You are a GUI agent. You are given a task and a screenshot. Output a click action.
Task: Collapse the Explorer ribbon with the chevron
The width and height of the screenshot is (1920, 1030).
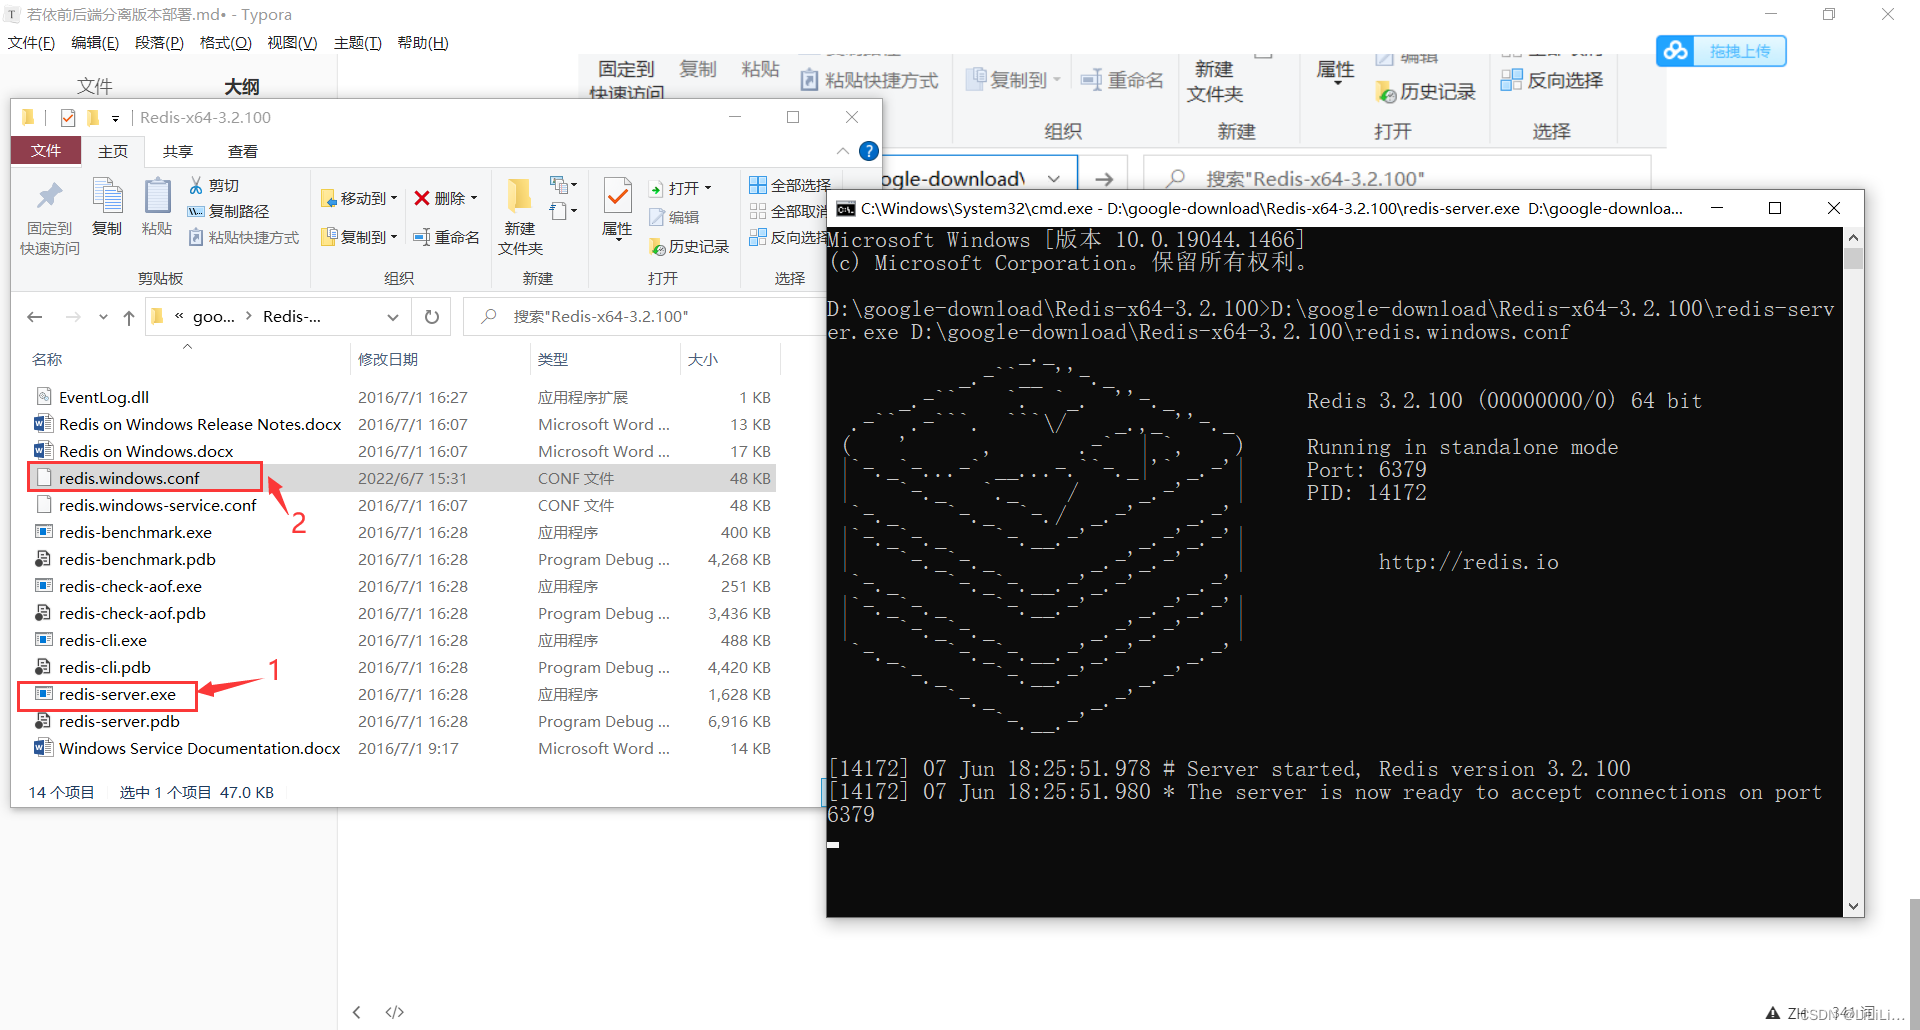[x=843, y=151]
